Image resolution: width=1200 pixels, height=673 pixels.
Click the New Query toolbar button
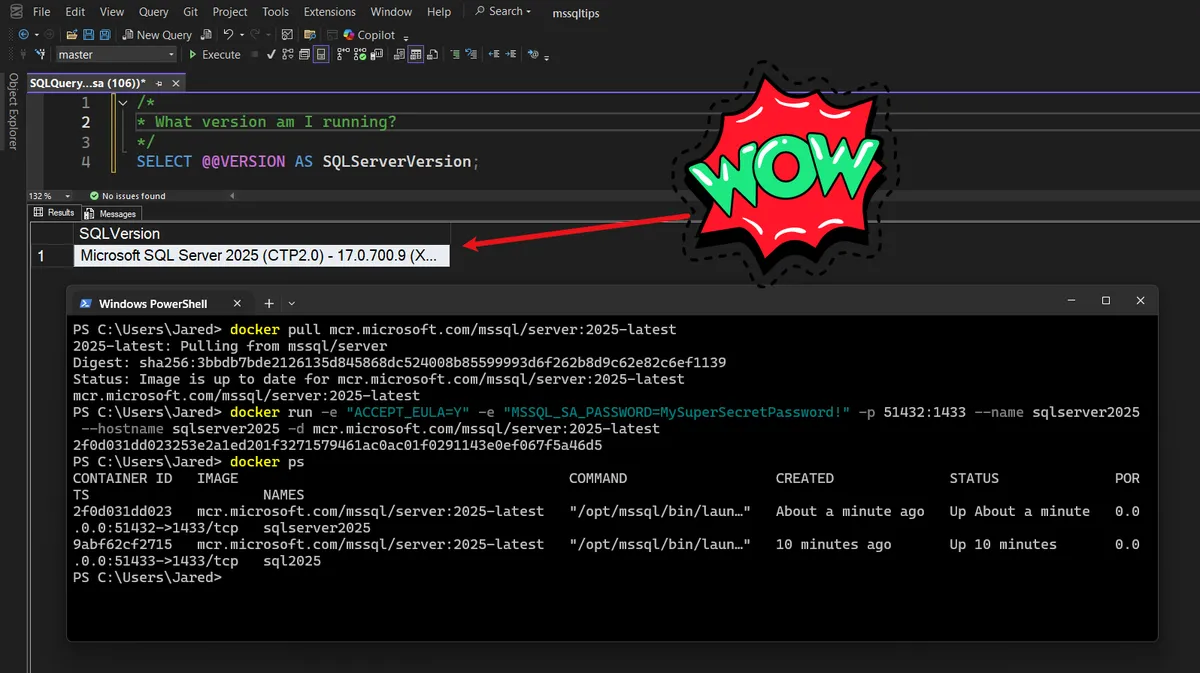pyautogui.click(x=158, y=35)
